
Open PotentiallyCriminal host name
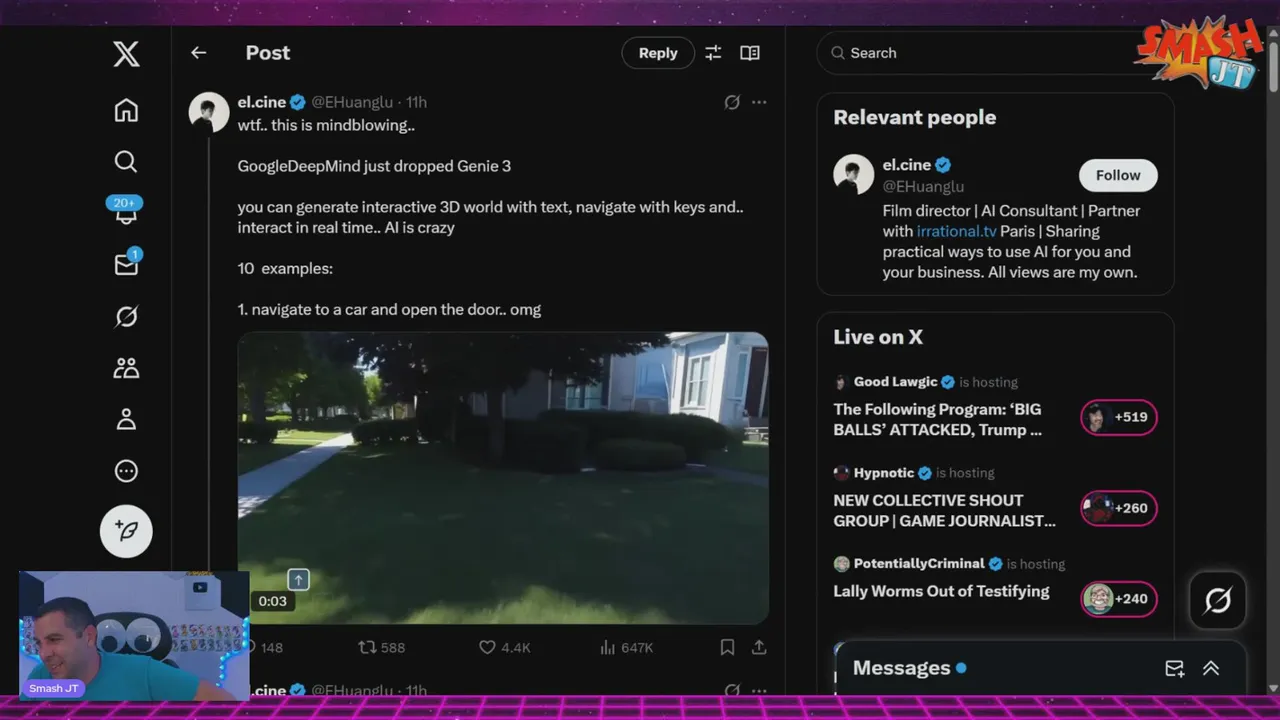tap(919, 564)
